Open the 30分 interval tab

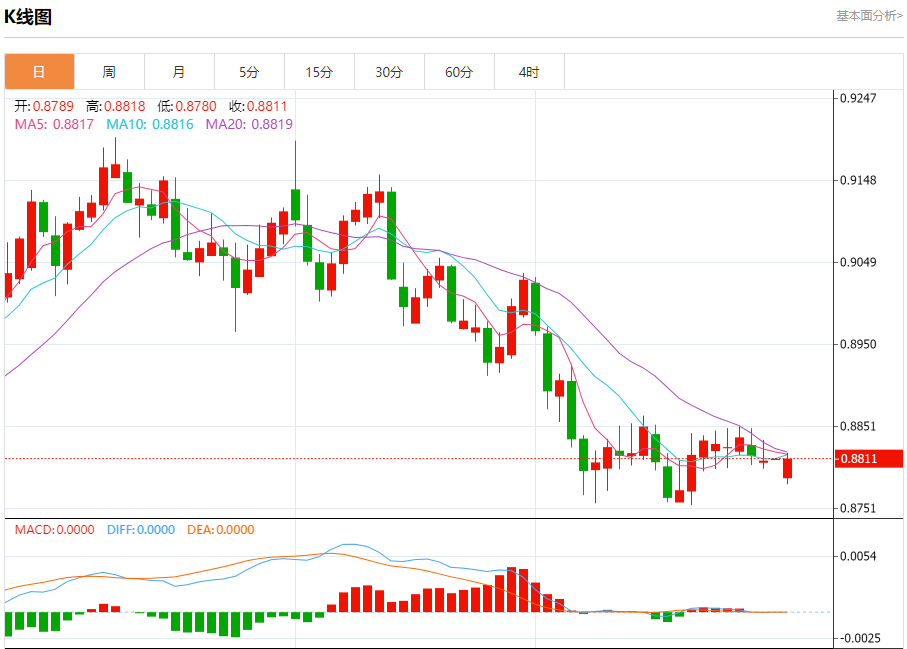click(x=389, y=72)
